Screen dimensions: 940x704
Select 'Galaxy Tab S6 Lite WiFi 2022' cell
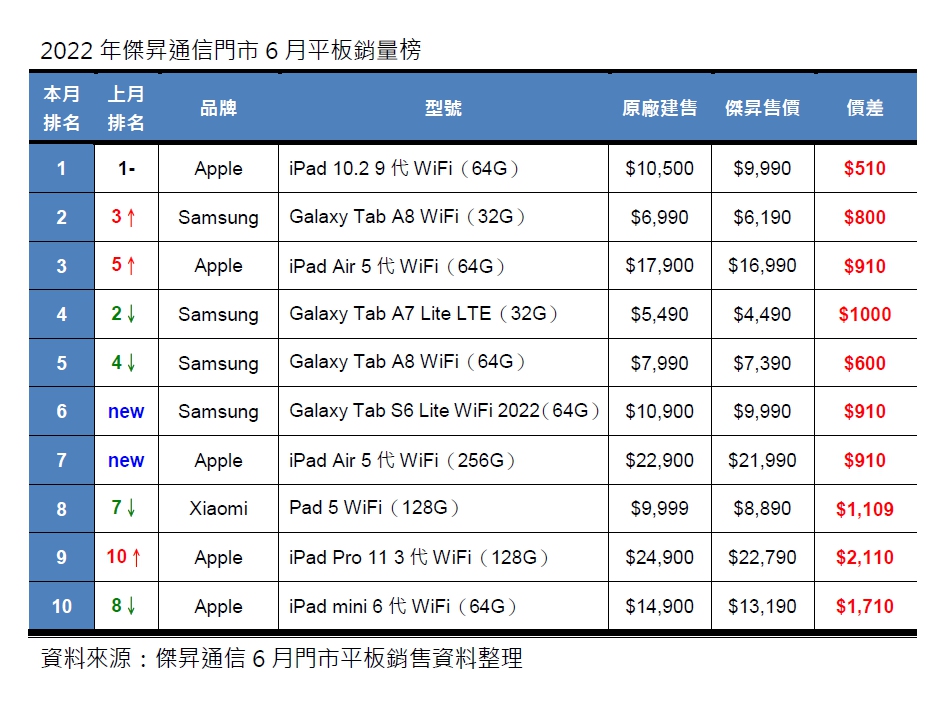[x=443, y=411]
